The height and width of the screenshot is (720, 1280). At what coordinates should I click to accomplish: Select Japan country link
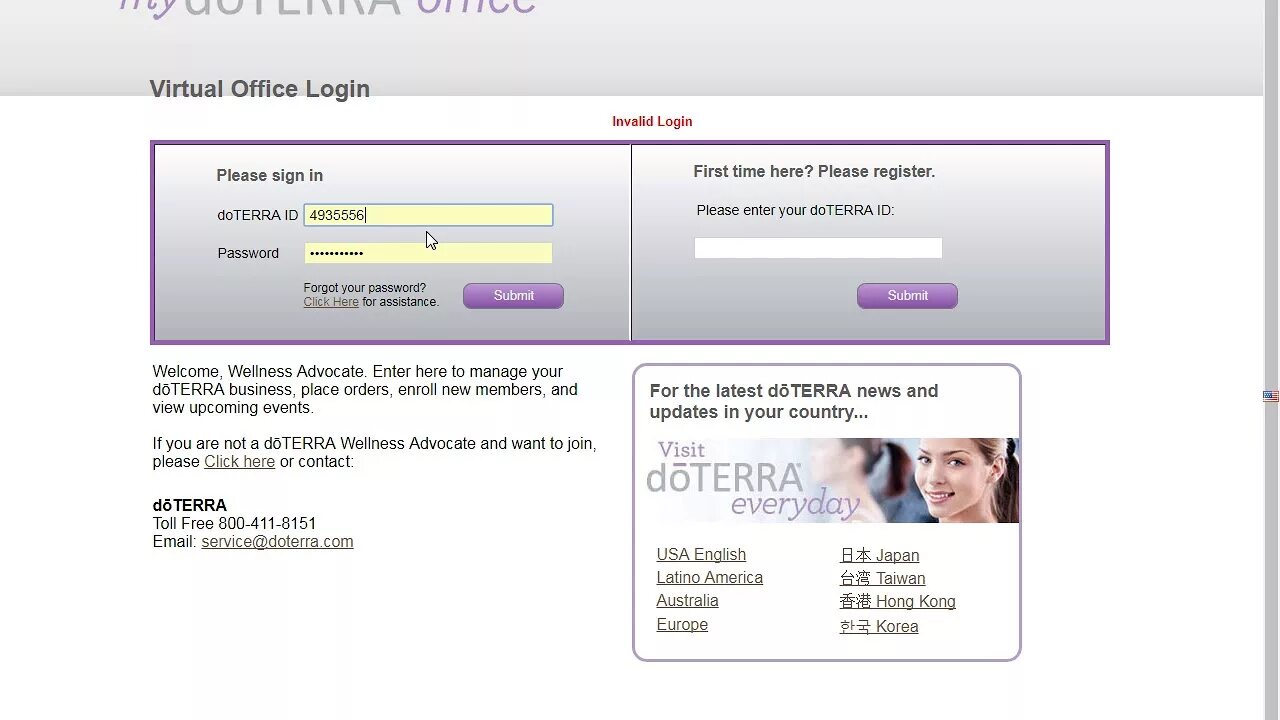[879, 556]
